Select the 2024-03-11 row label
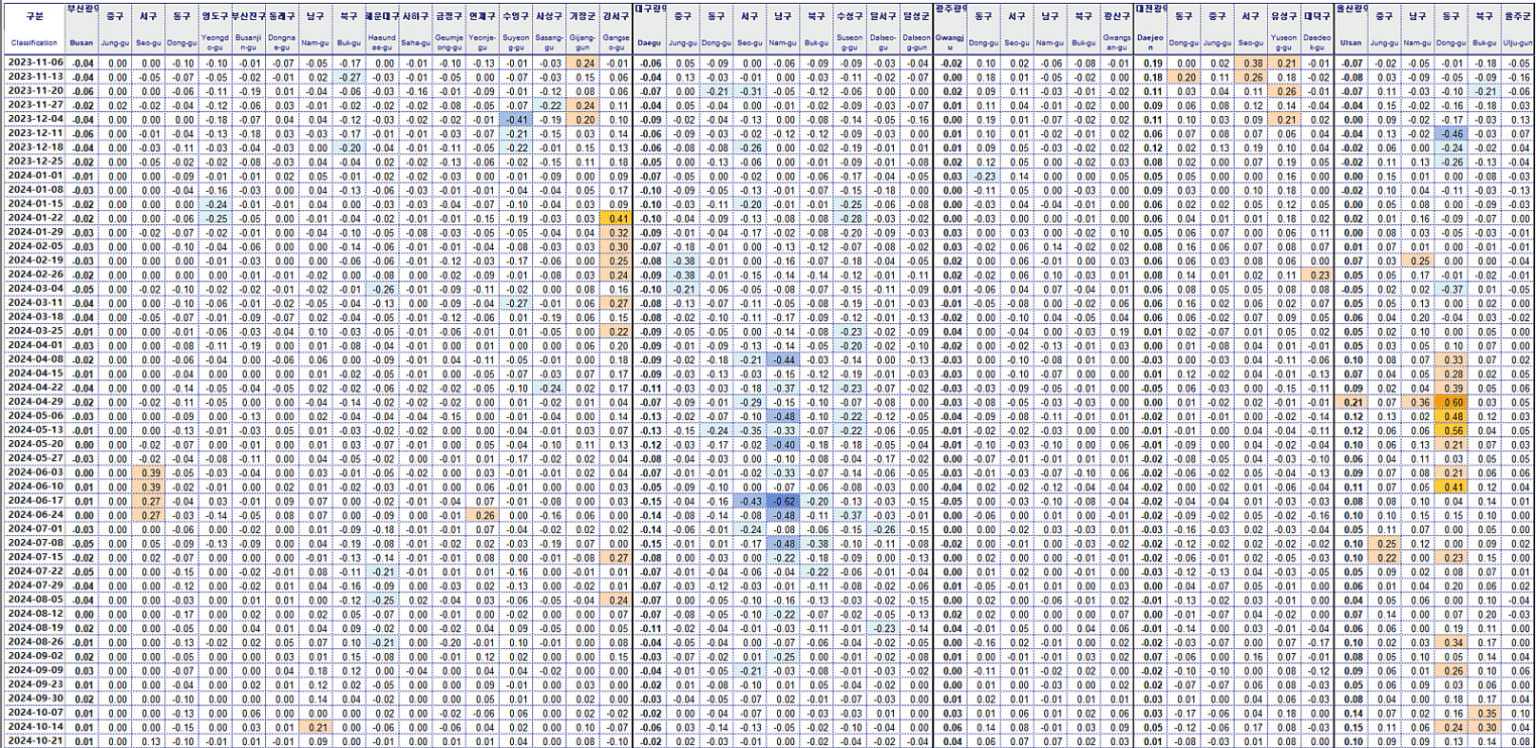This screenshot has height=748, width=1536. [x=32, y=302]
